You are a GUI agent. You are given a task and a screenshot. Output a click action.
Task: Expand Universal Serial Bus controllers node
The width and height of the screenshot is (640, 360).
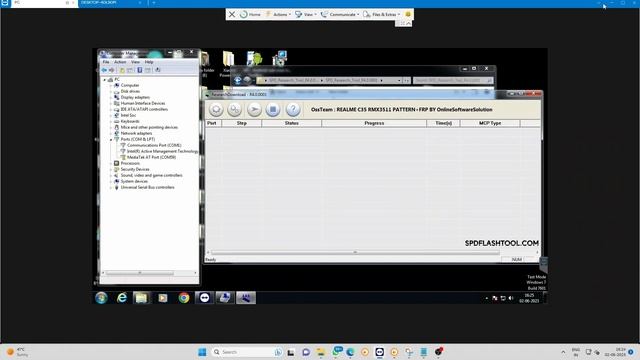(111, 187)
